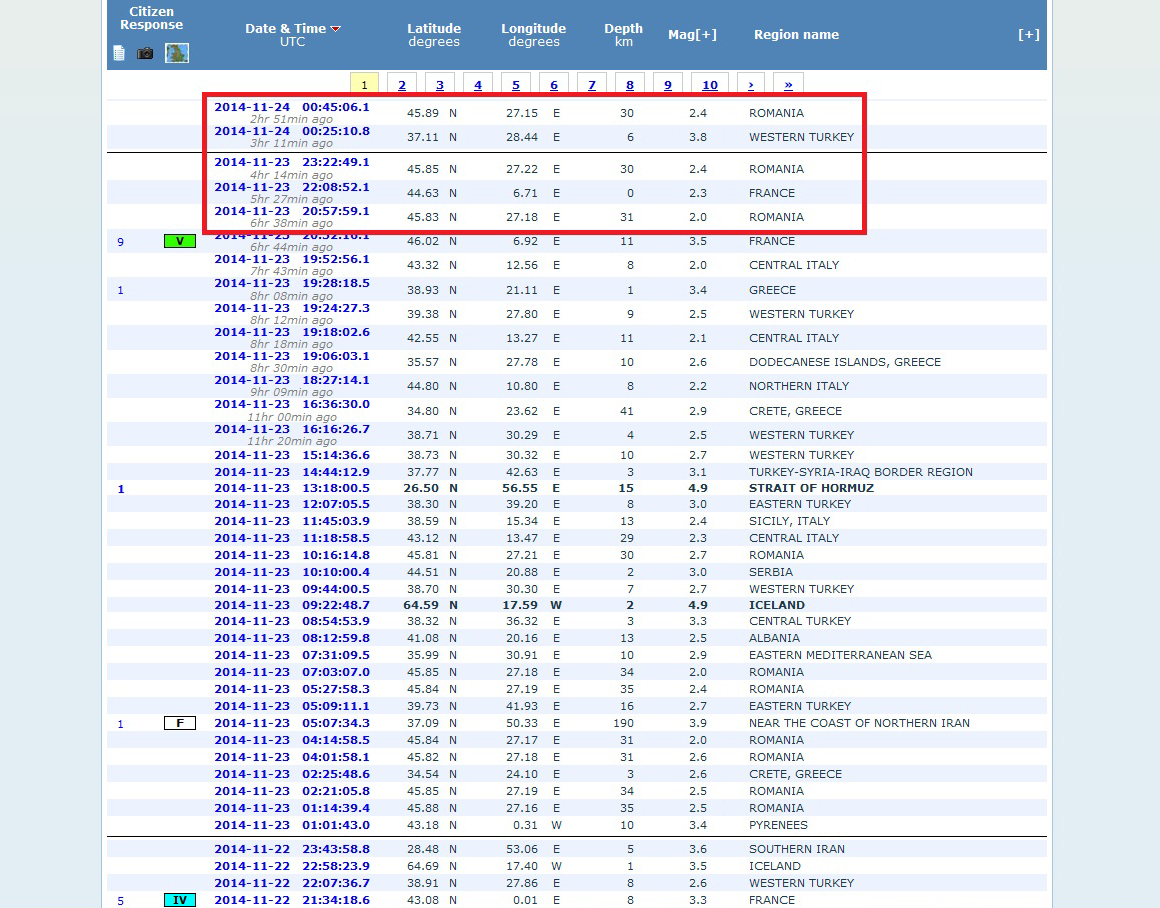Open the Western Turkey 00:25:10.8 event

pyautogui.click(x=291, y=131)
